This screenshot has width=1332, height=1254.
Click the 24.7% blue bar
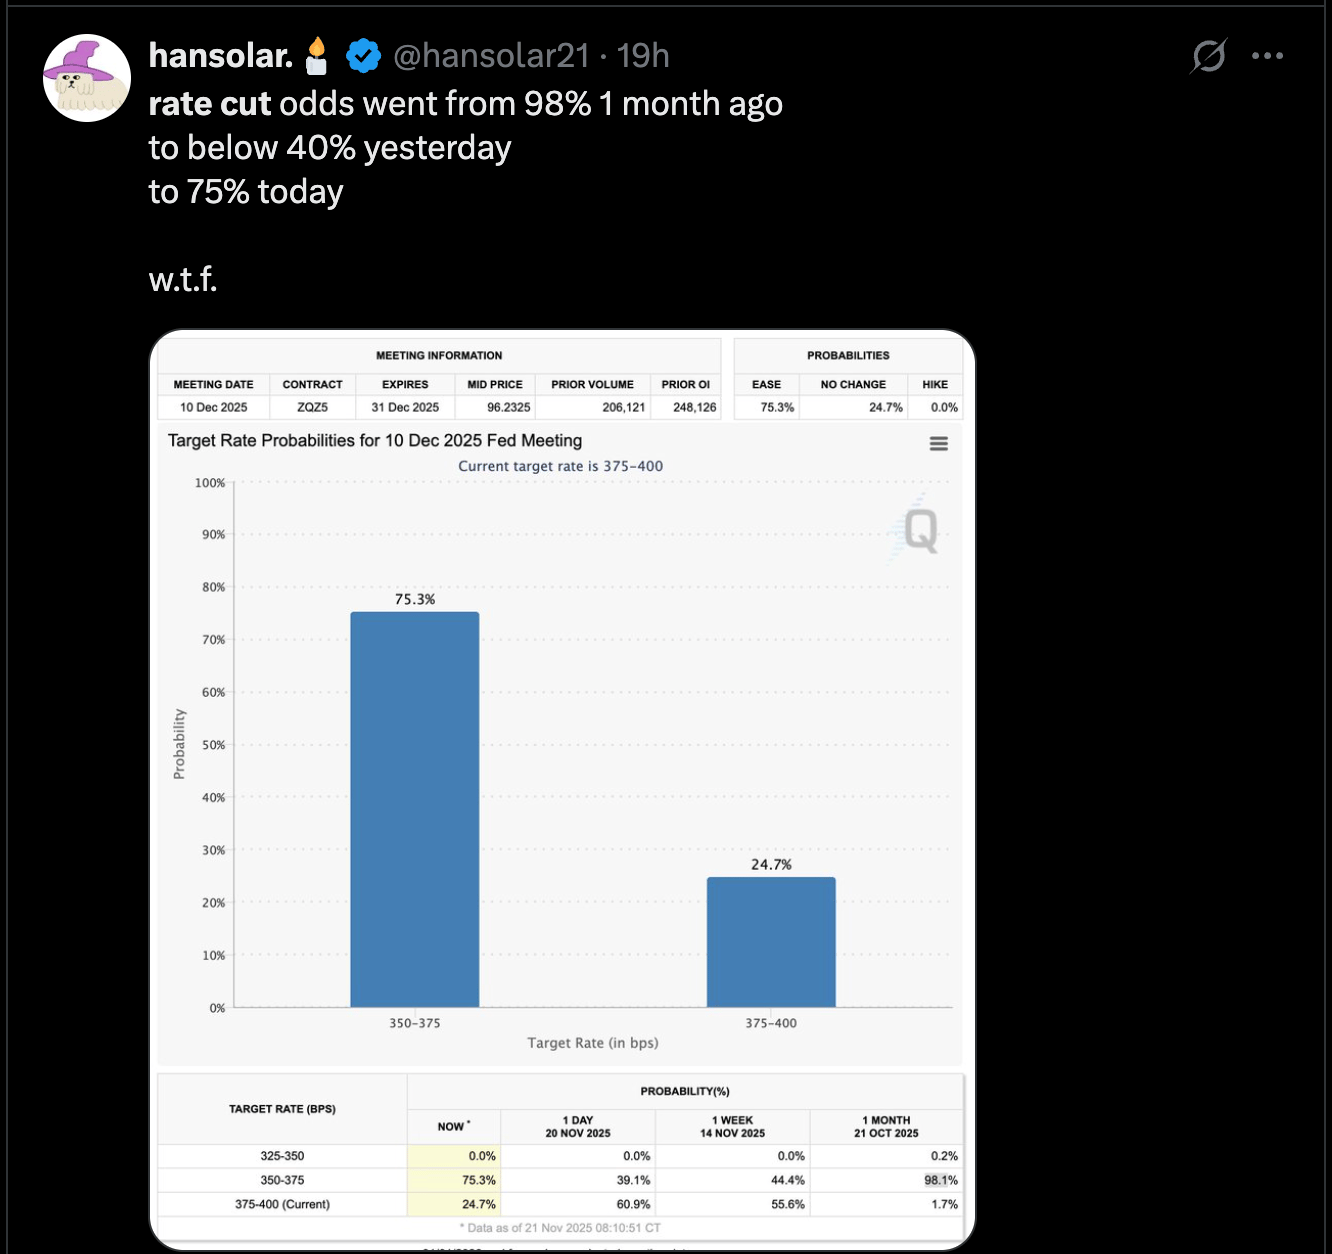771,941
